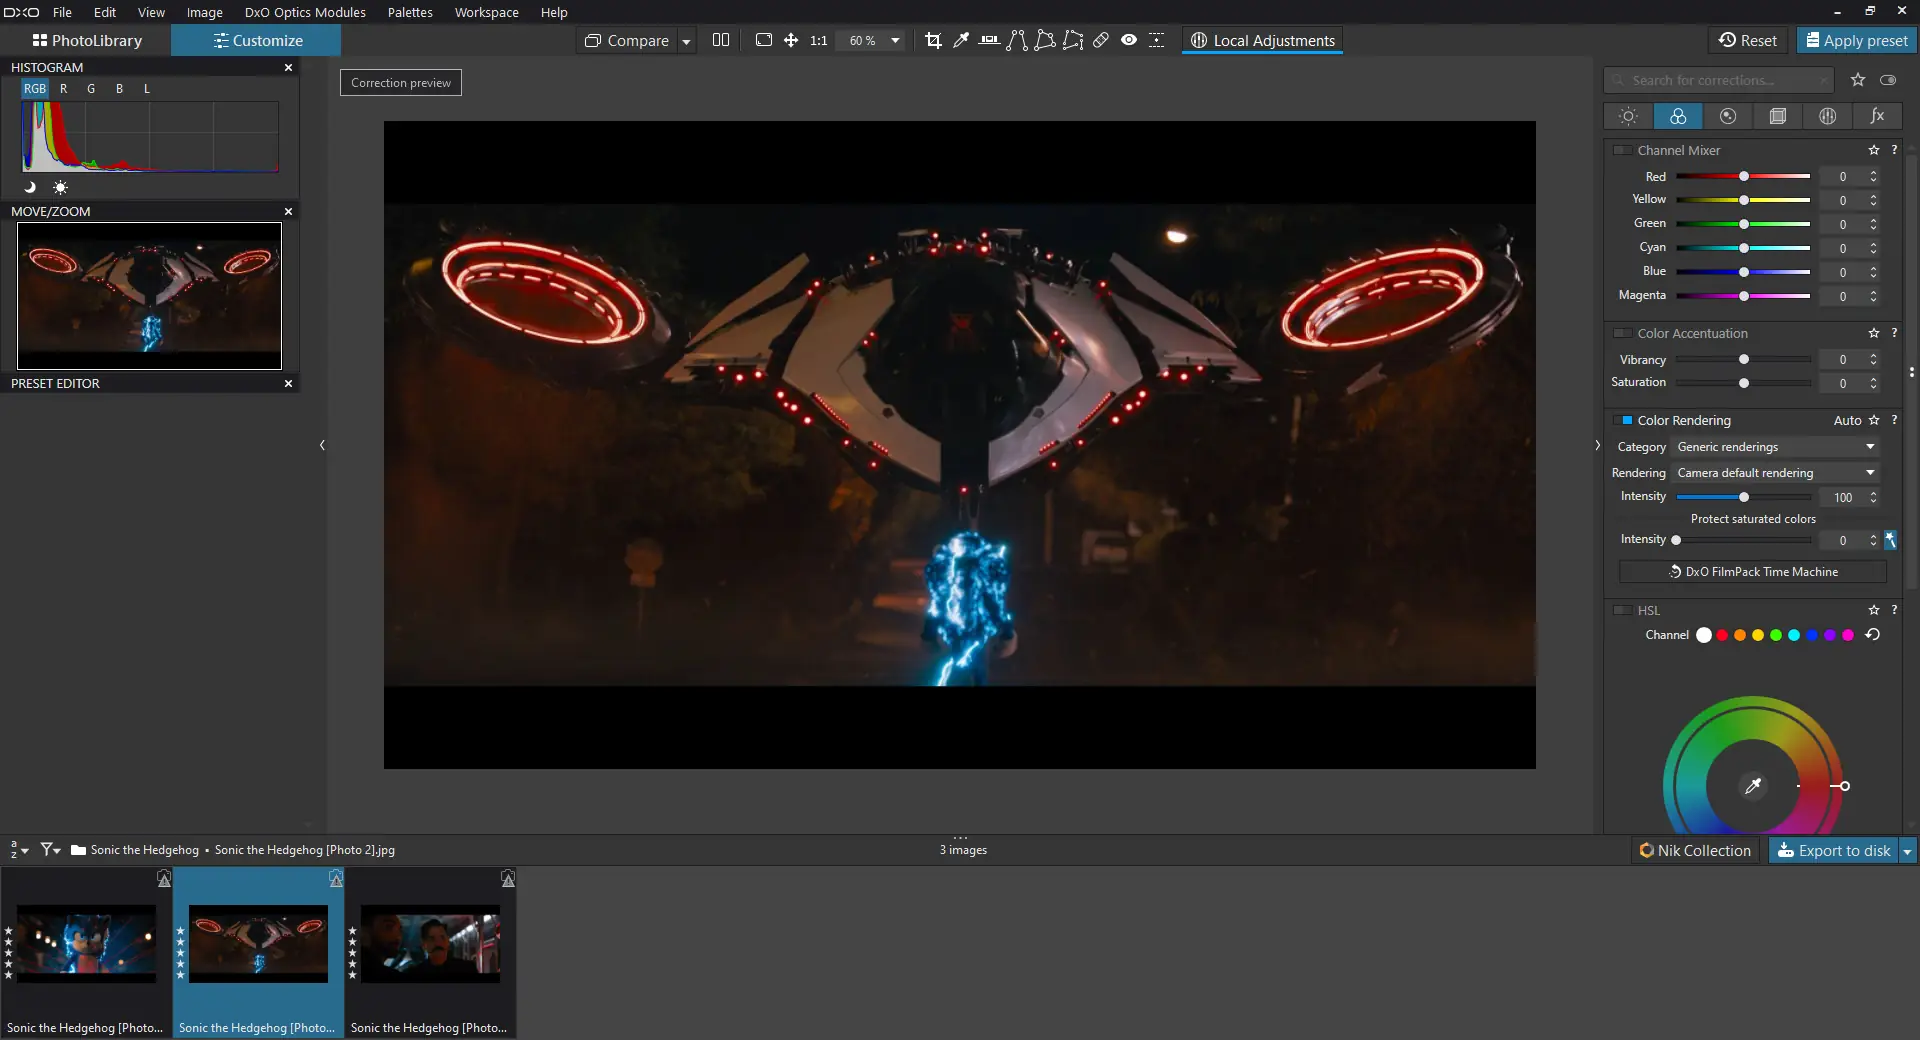This screenshot has width=1920, height=1040.
Task: Click the Red-eye tool icon
Action: pos(1129,40)
